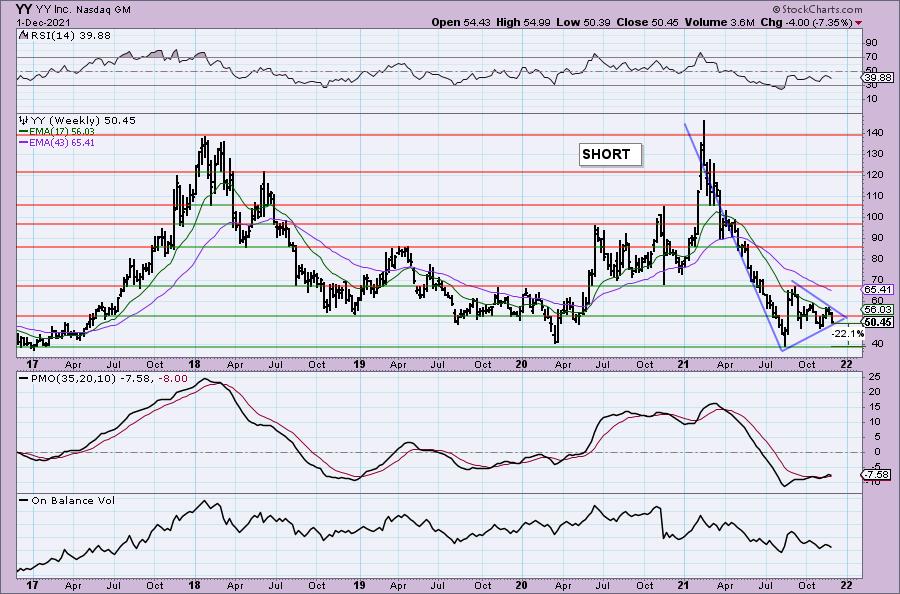This screenshot has height=594, width=900.
Task: Click the SHORT annotation box
Action: (x=610, y=154)
